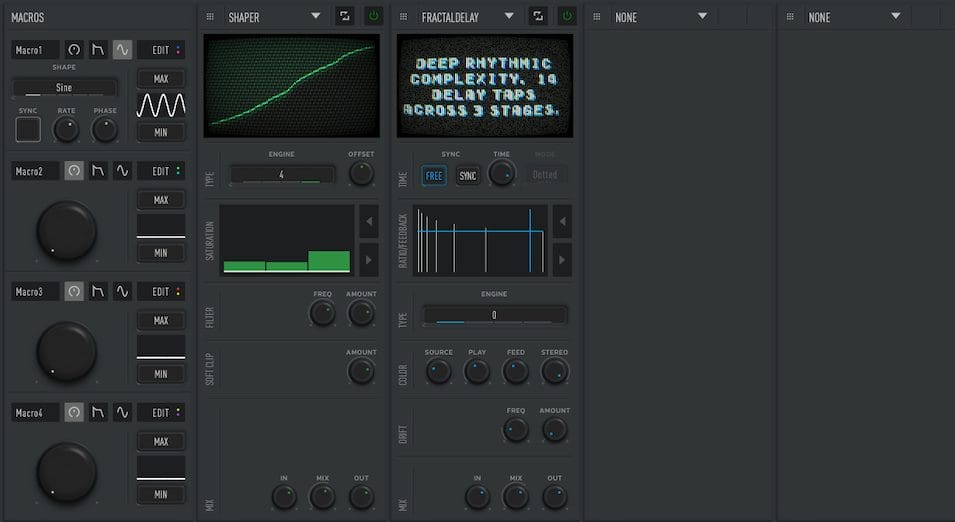955x522 pixels.
Task: Click FractalDelay ratio/feedback right arrow
Action: click(x=562, y=259)
